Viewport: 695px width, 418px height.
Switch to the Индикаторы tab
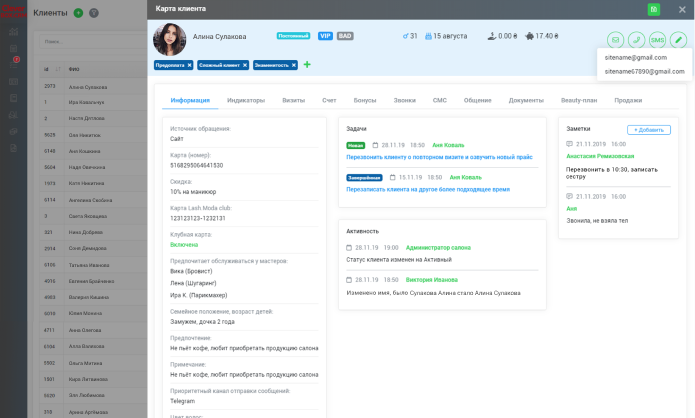tap(245, 100)
